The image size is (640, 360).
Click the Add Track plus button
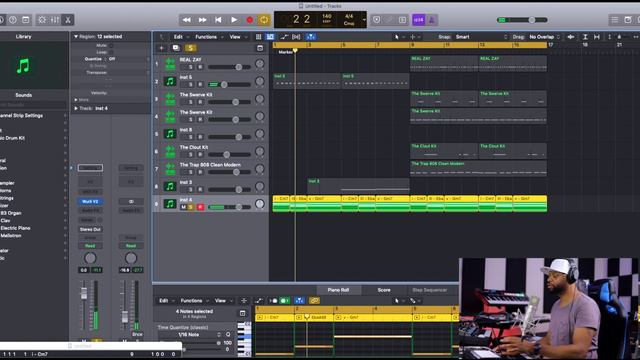161,48
